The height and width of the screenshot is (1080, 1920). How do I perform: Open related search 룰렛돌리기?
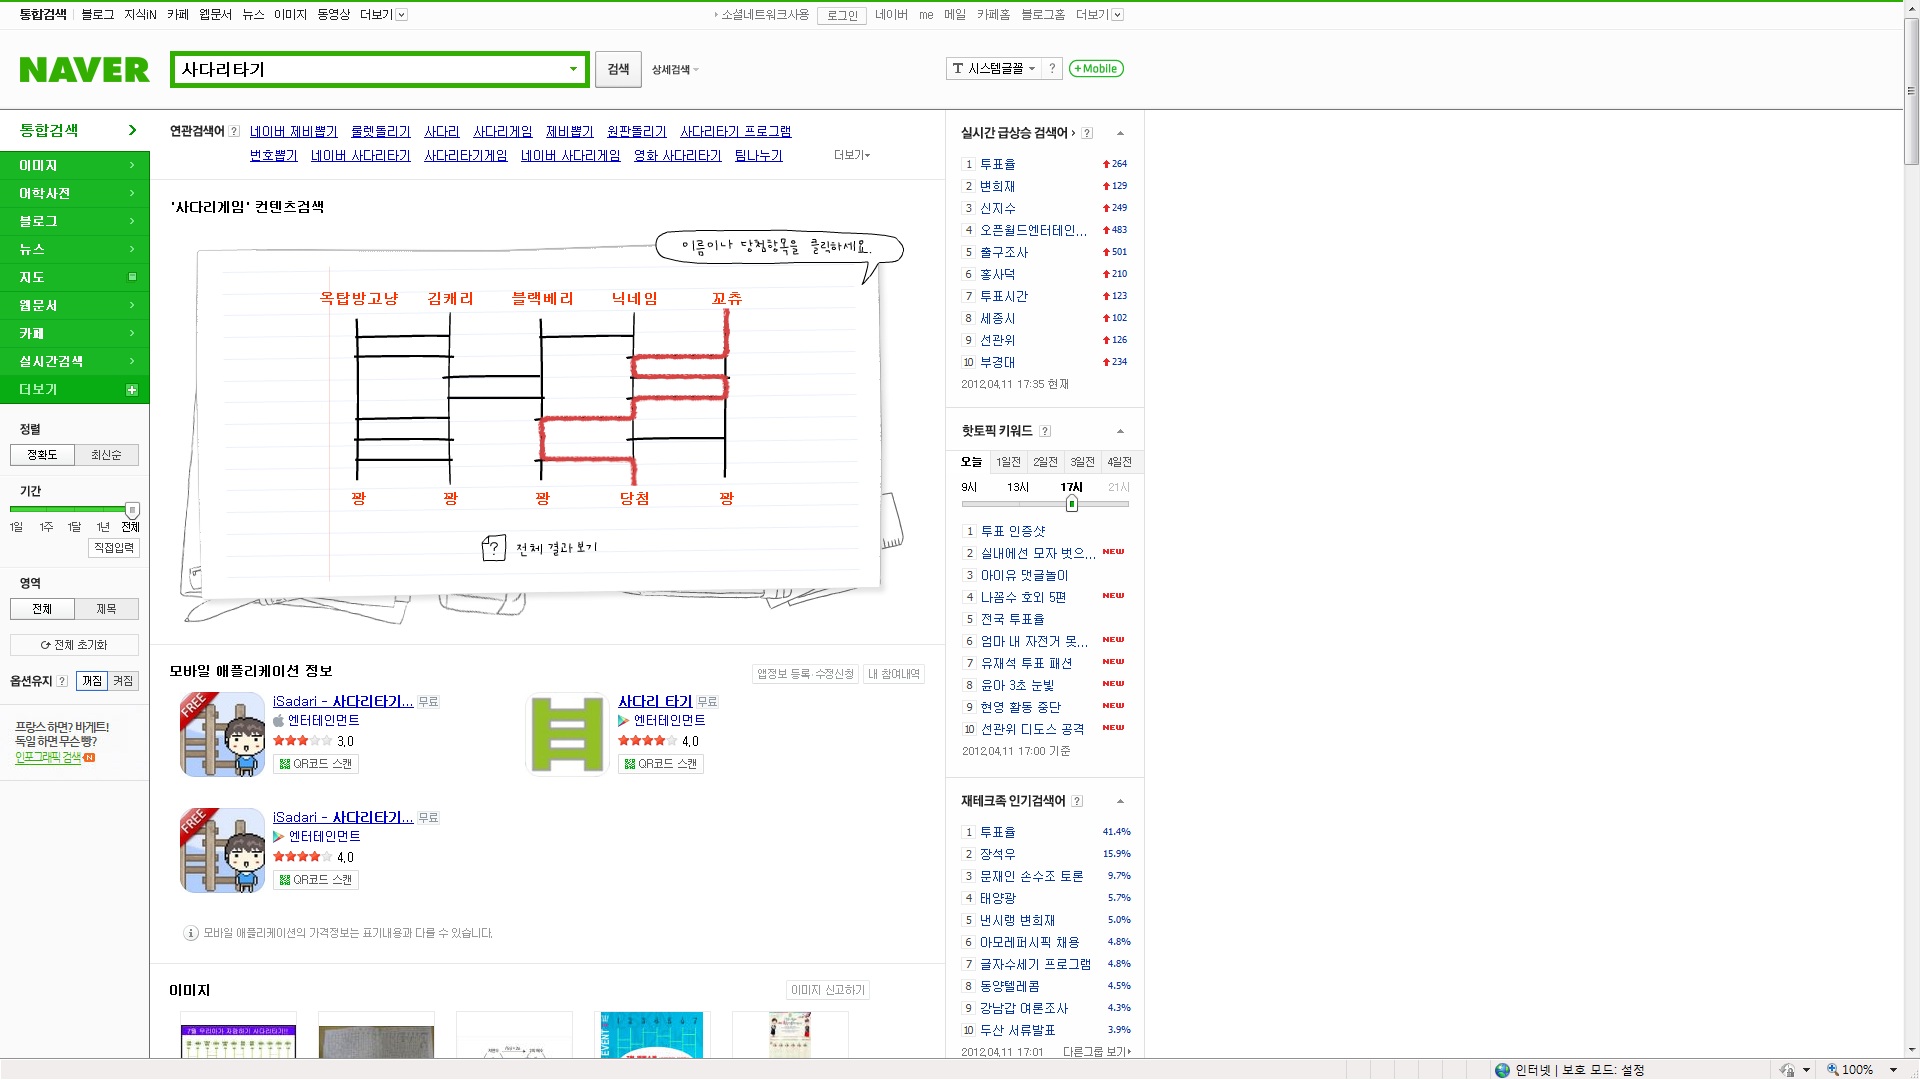click(380, 131)
